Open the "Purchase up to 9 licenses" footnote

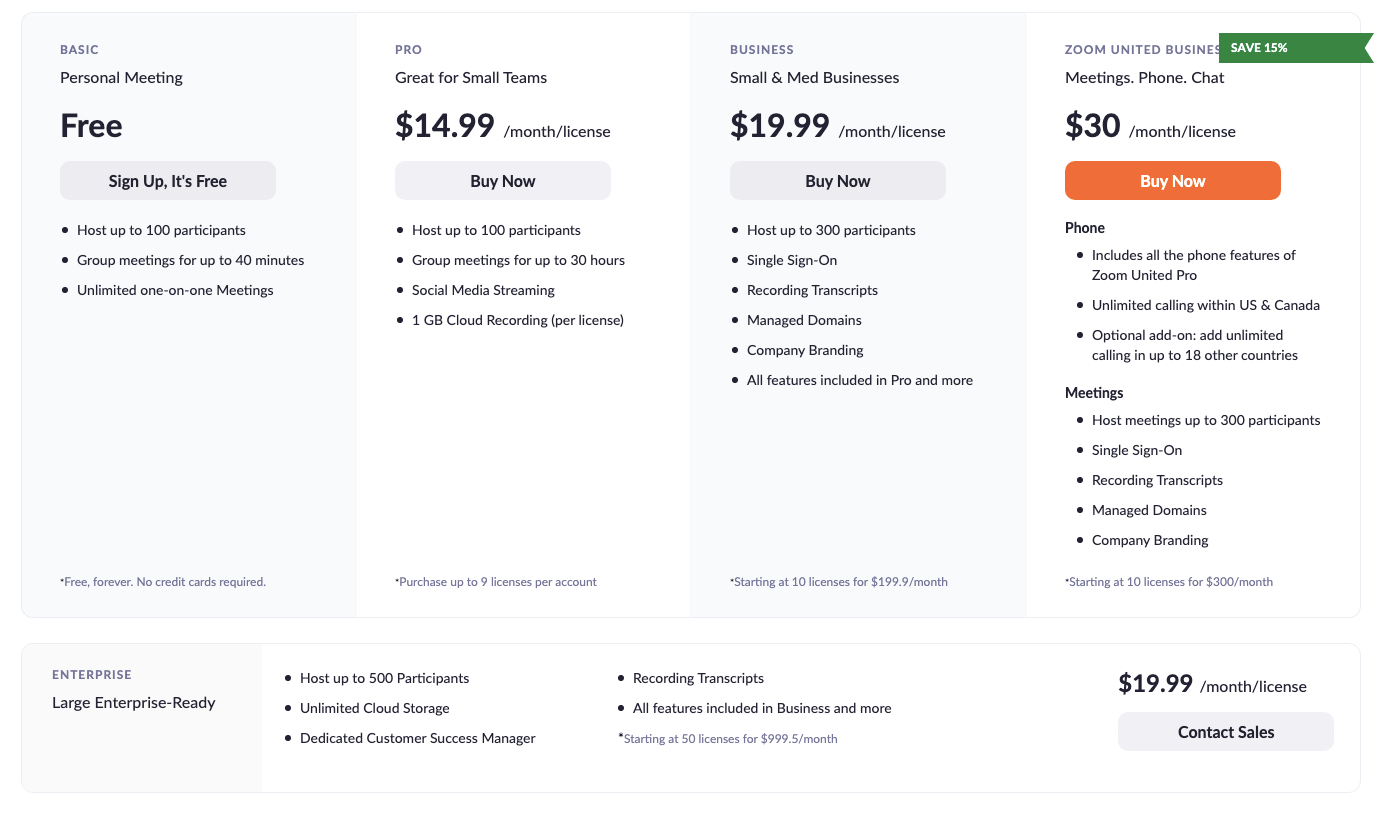point(496,582)
